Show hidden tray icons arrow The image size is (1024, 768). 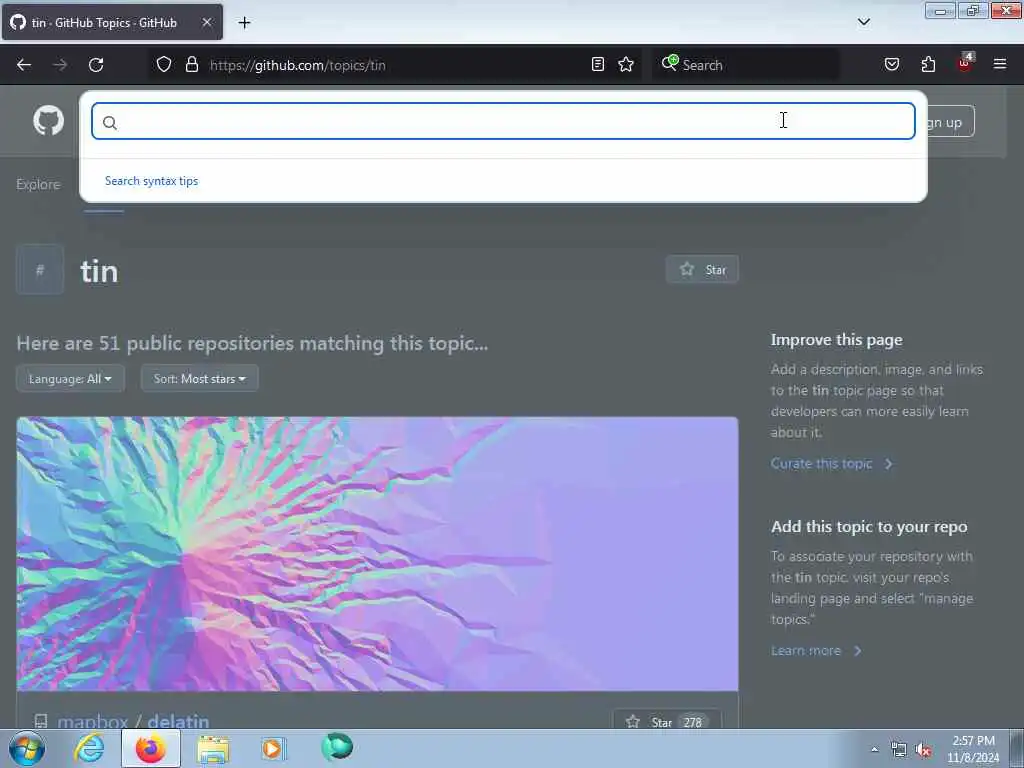(x=874, y=750)
